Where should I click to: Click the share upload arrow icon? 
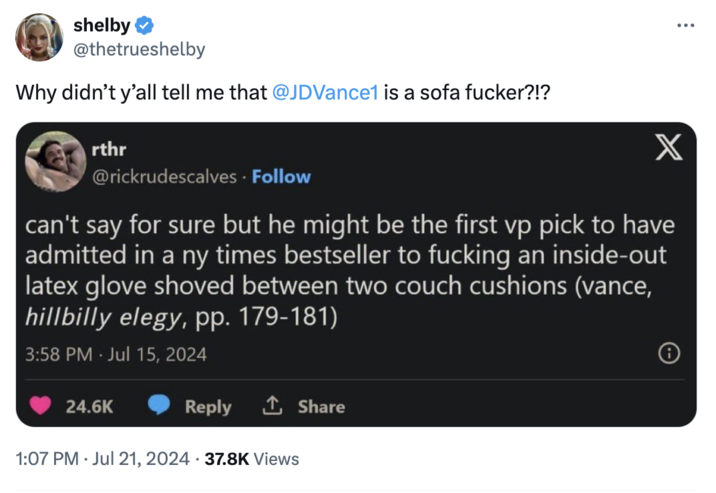coord(271,406)
